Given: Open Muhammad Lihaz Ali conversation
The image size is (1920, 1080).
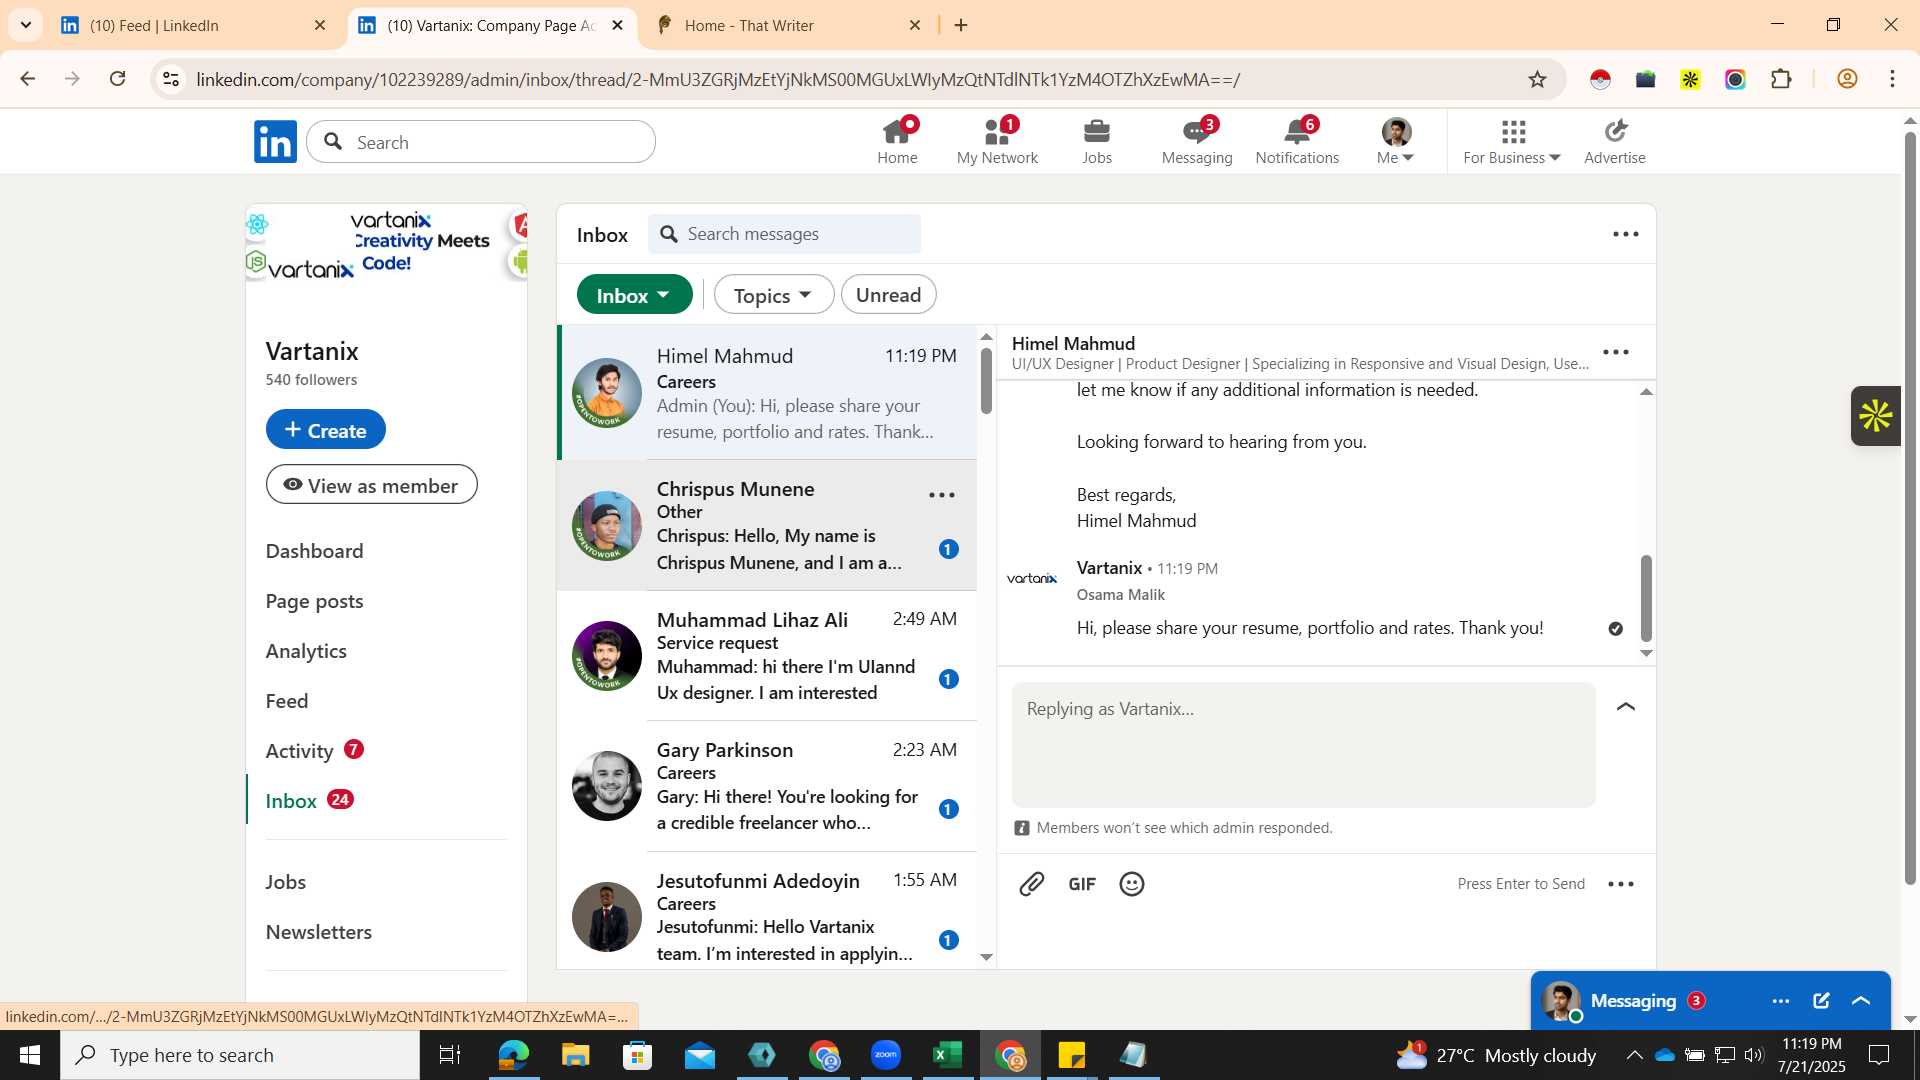Looking at the screenshot, I should point(767,656).
